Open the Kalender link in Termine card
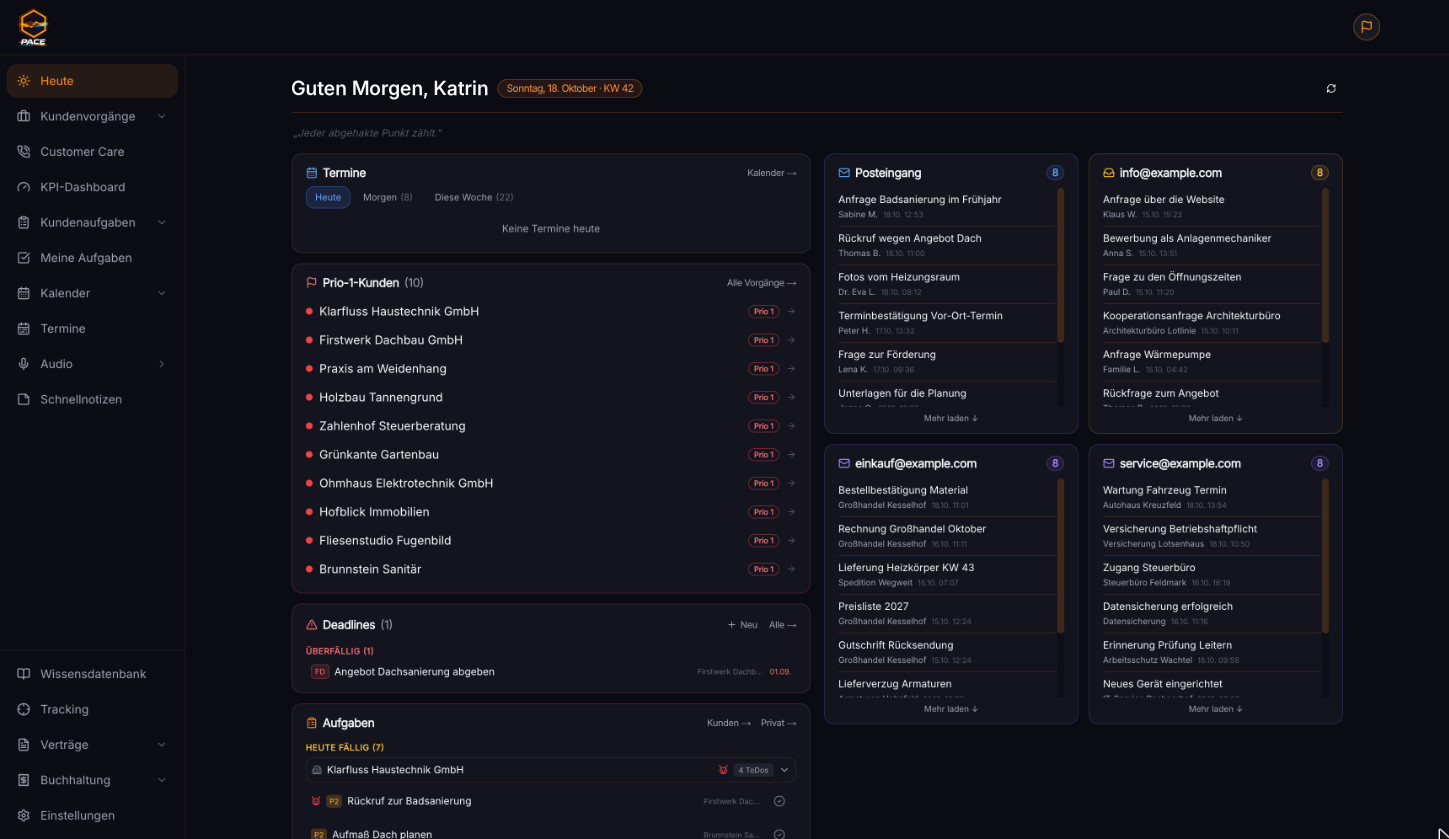This screenshot has width=1449, height=839. point(772,173)
